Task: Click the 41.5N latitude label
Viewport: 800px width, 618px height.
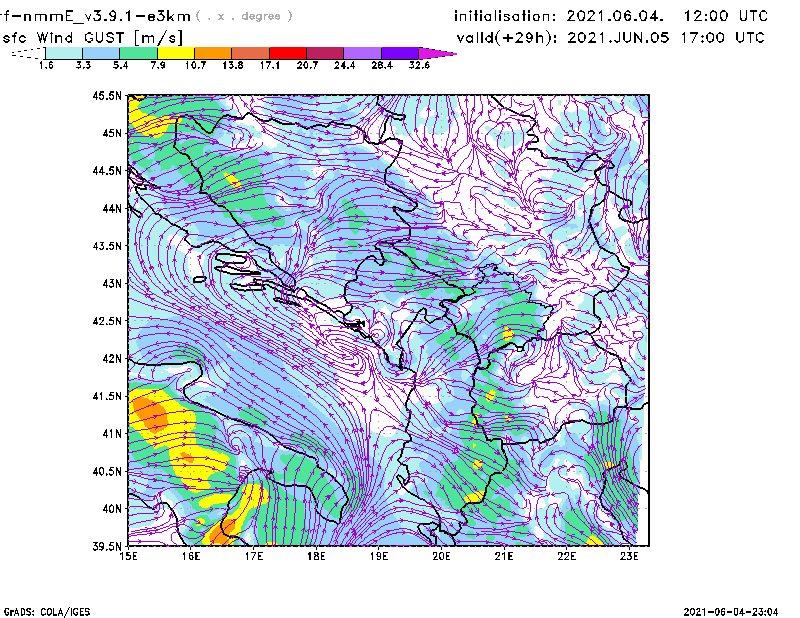Action: tap(107, 396)
